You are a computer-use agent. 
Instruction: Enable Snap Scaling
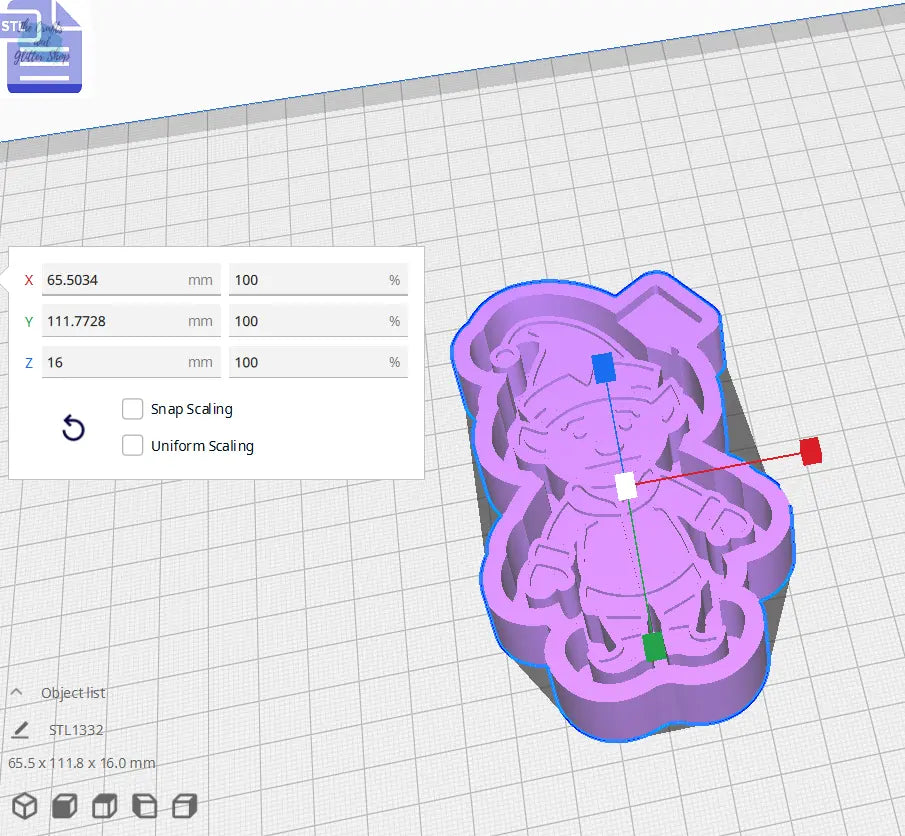132,409
